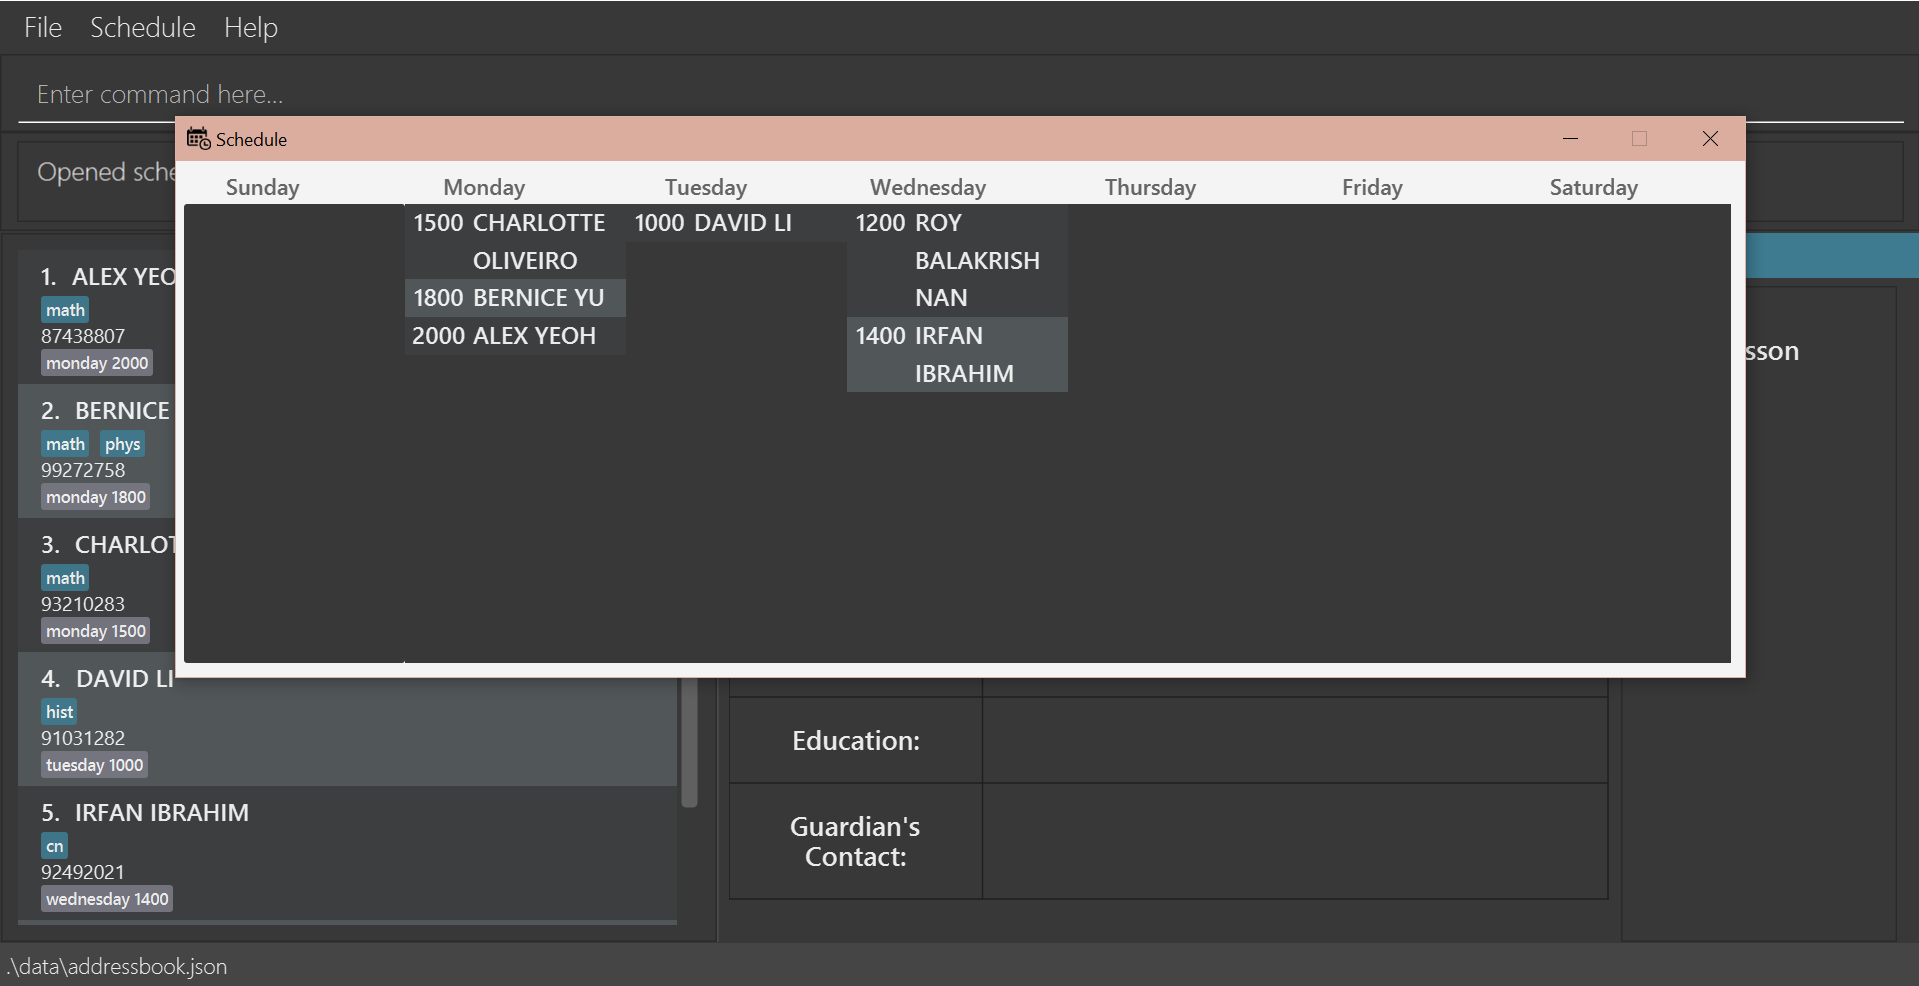Minimize the Schedule window
The width and height of the screenshot is (1919, 986).
tap(1570, 139)
